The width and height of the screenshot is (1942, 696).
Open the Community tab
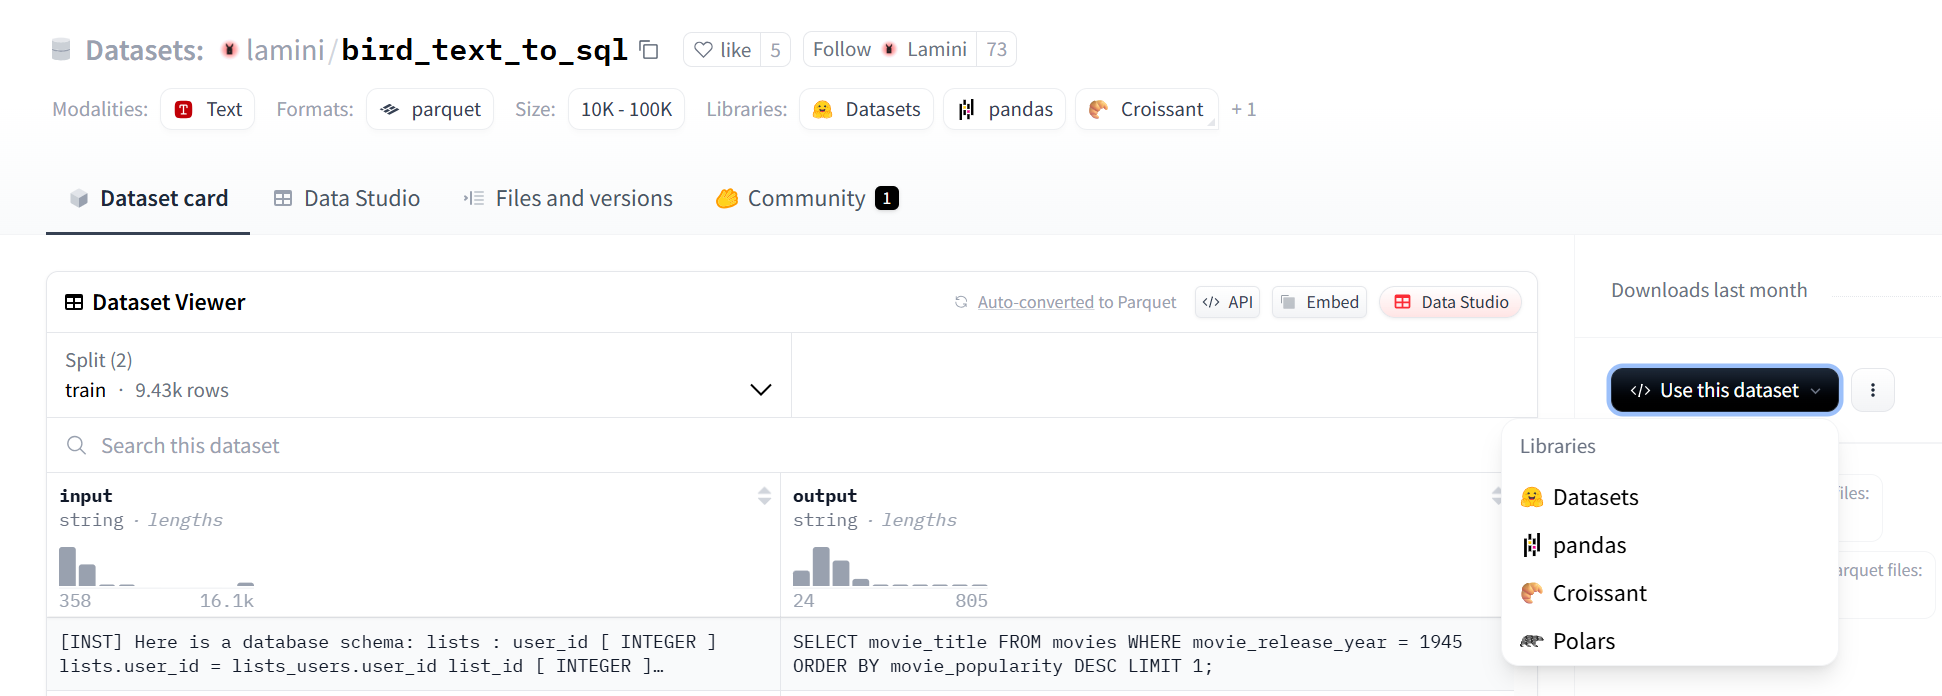click(806, 198)
